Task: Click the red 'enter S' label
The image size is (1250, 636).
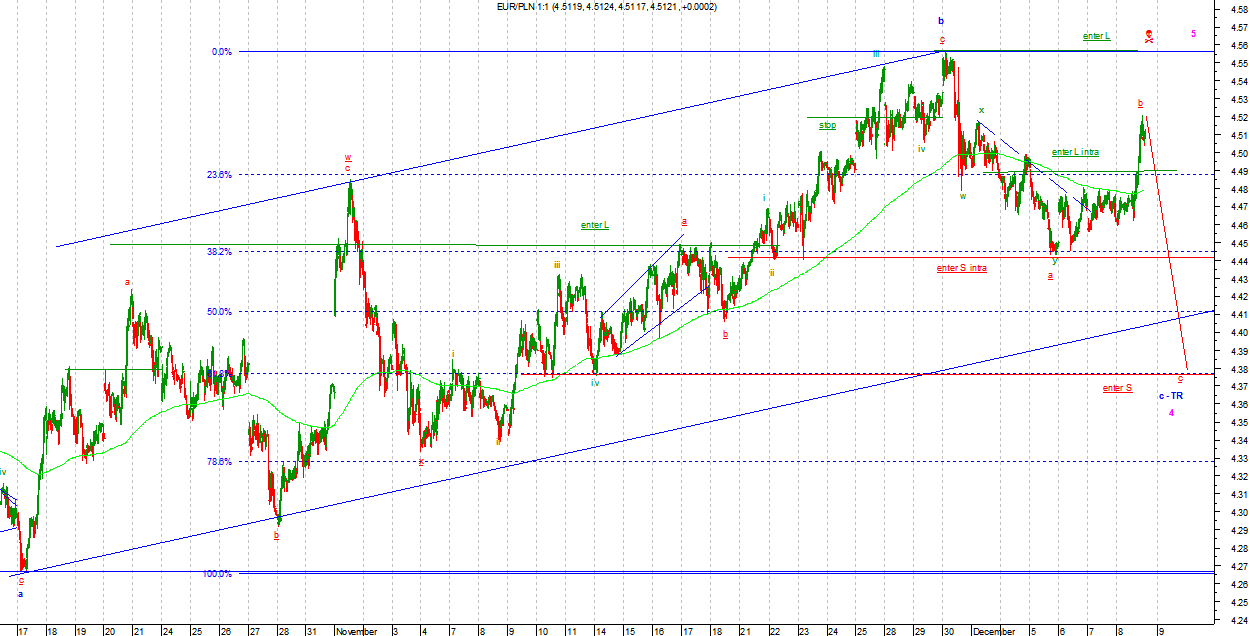Action: point(1117,388)
